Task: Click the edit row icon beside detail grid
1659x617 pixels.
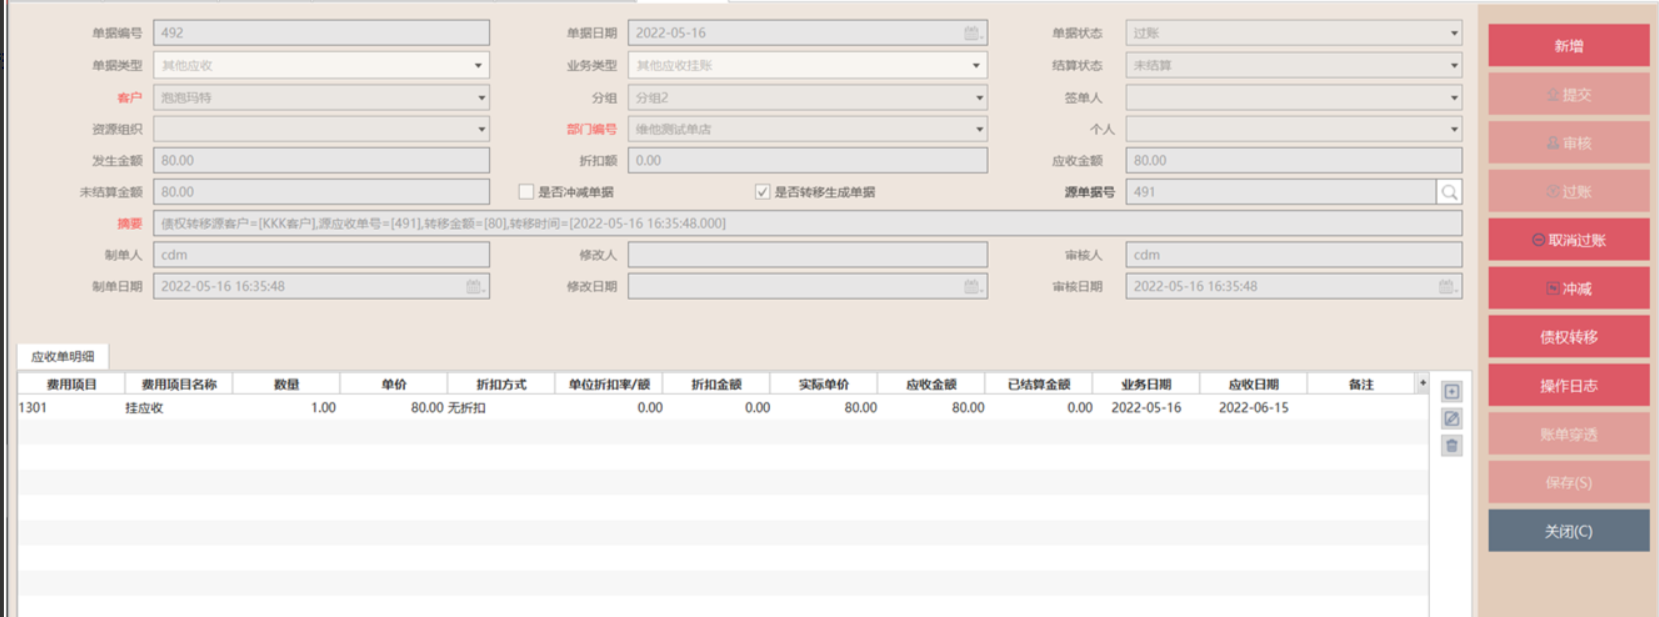Action: (x=1452, y=419)
